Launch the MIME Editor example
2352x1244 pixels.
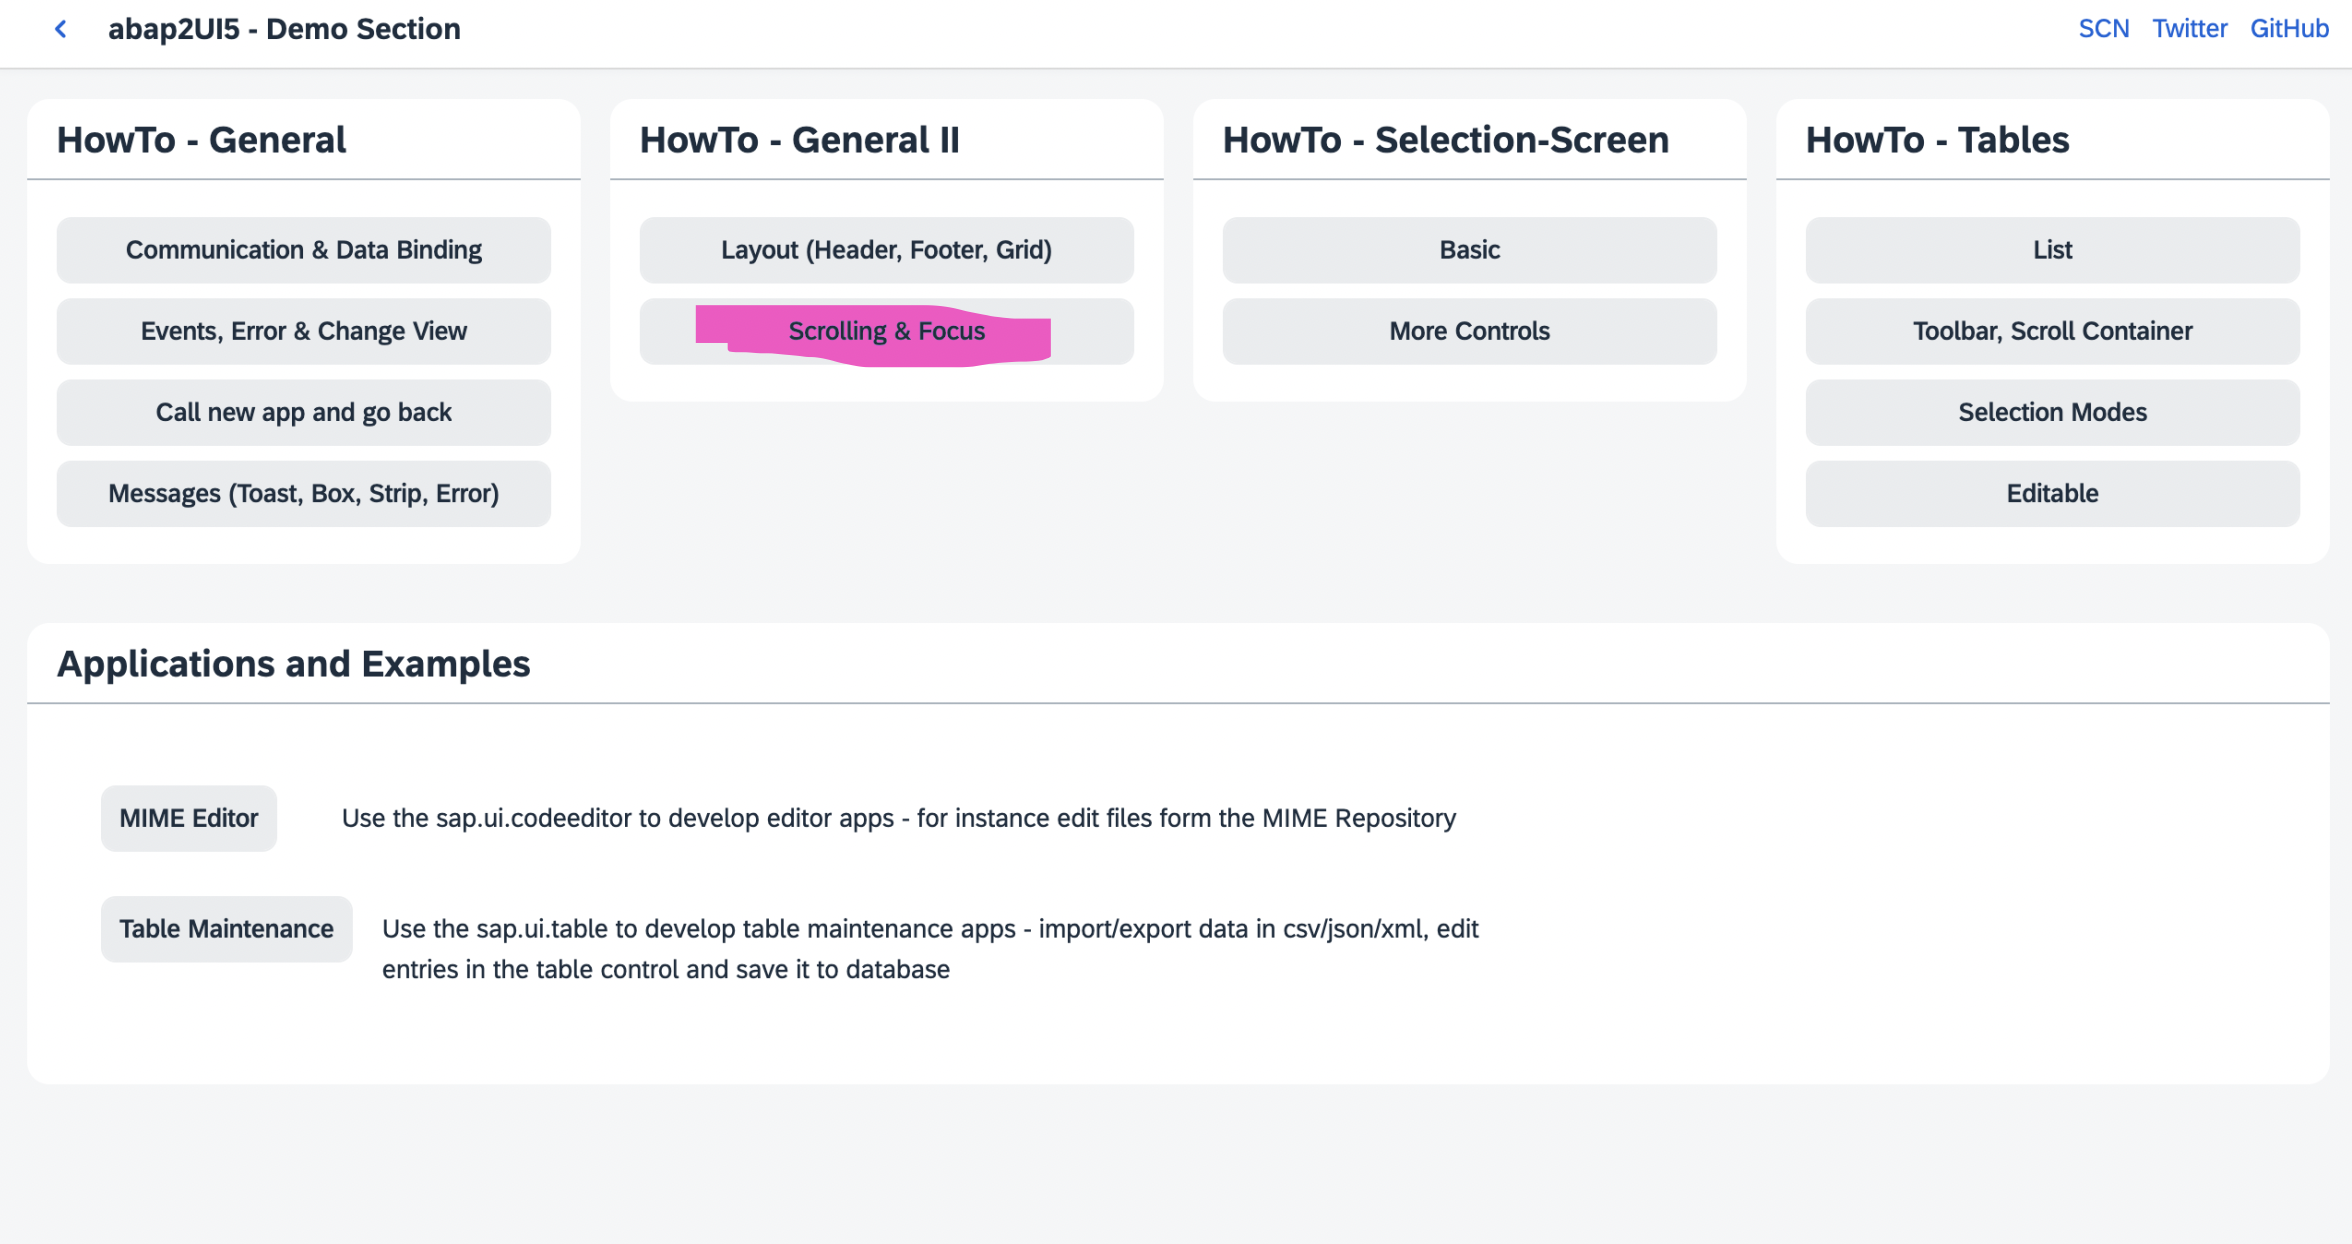(x=188, y=818)
